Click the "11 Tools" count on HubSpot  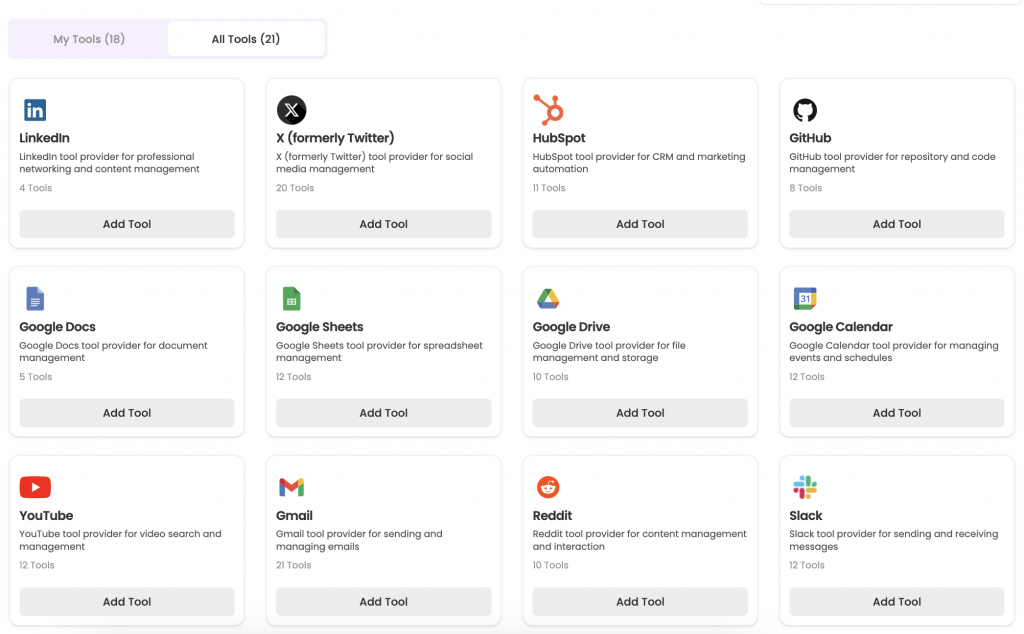[549, 188]
